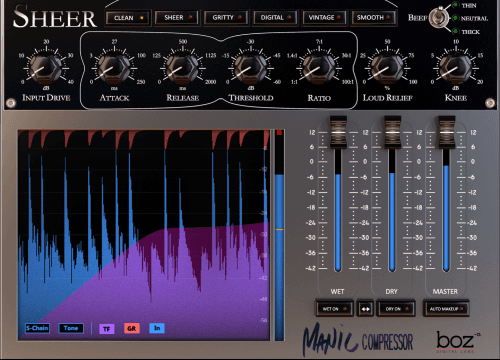Select the GRITTY compressor mode
The image size is (500, 360).
click(x=226, y=18)
